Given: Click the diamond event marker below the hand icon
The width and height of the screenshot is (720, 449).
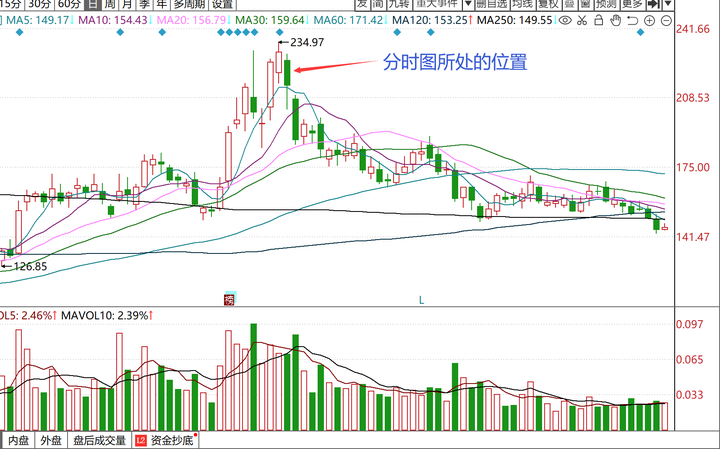Looking at the screenshot, I should click(640, 32).
